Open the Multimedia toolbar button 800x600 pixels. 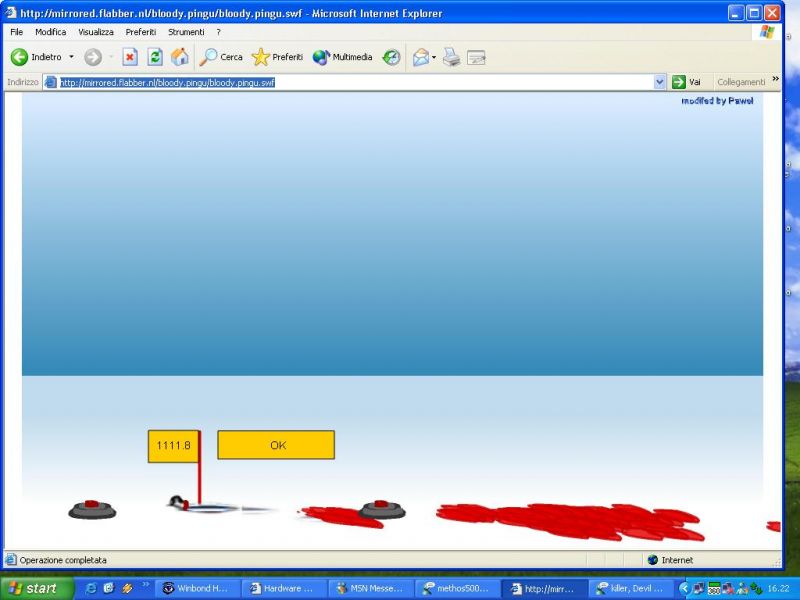pyautogui.click(x=342, y=57)
